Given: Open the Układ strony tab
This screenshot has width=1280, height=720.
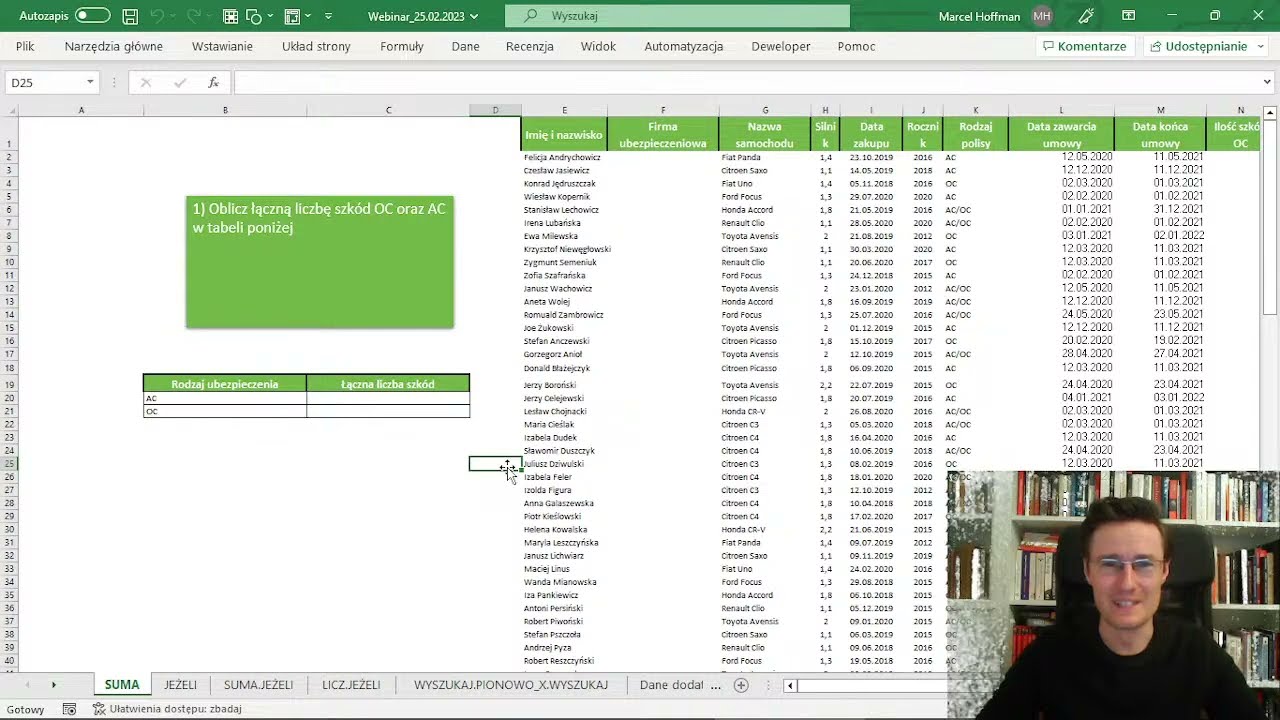Looking at the screenshot, I should [316, 46].
